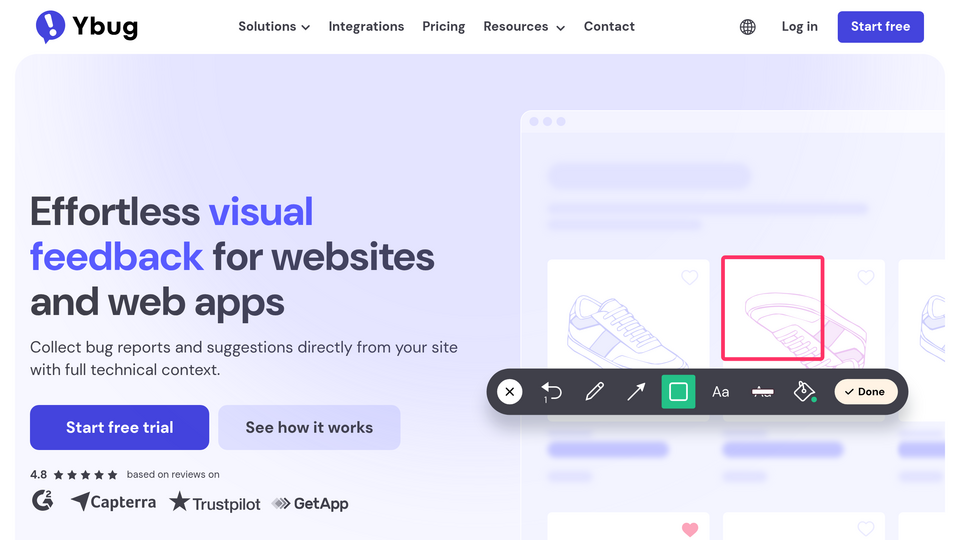960x540 pixels.
Task: Click the Capterra logo
Action: pyautogui.click(x=113, y=502)
